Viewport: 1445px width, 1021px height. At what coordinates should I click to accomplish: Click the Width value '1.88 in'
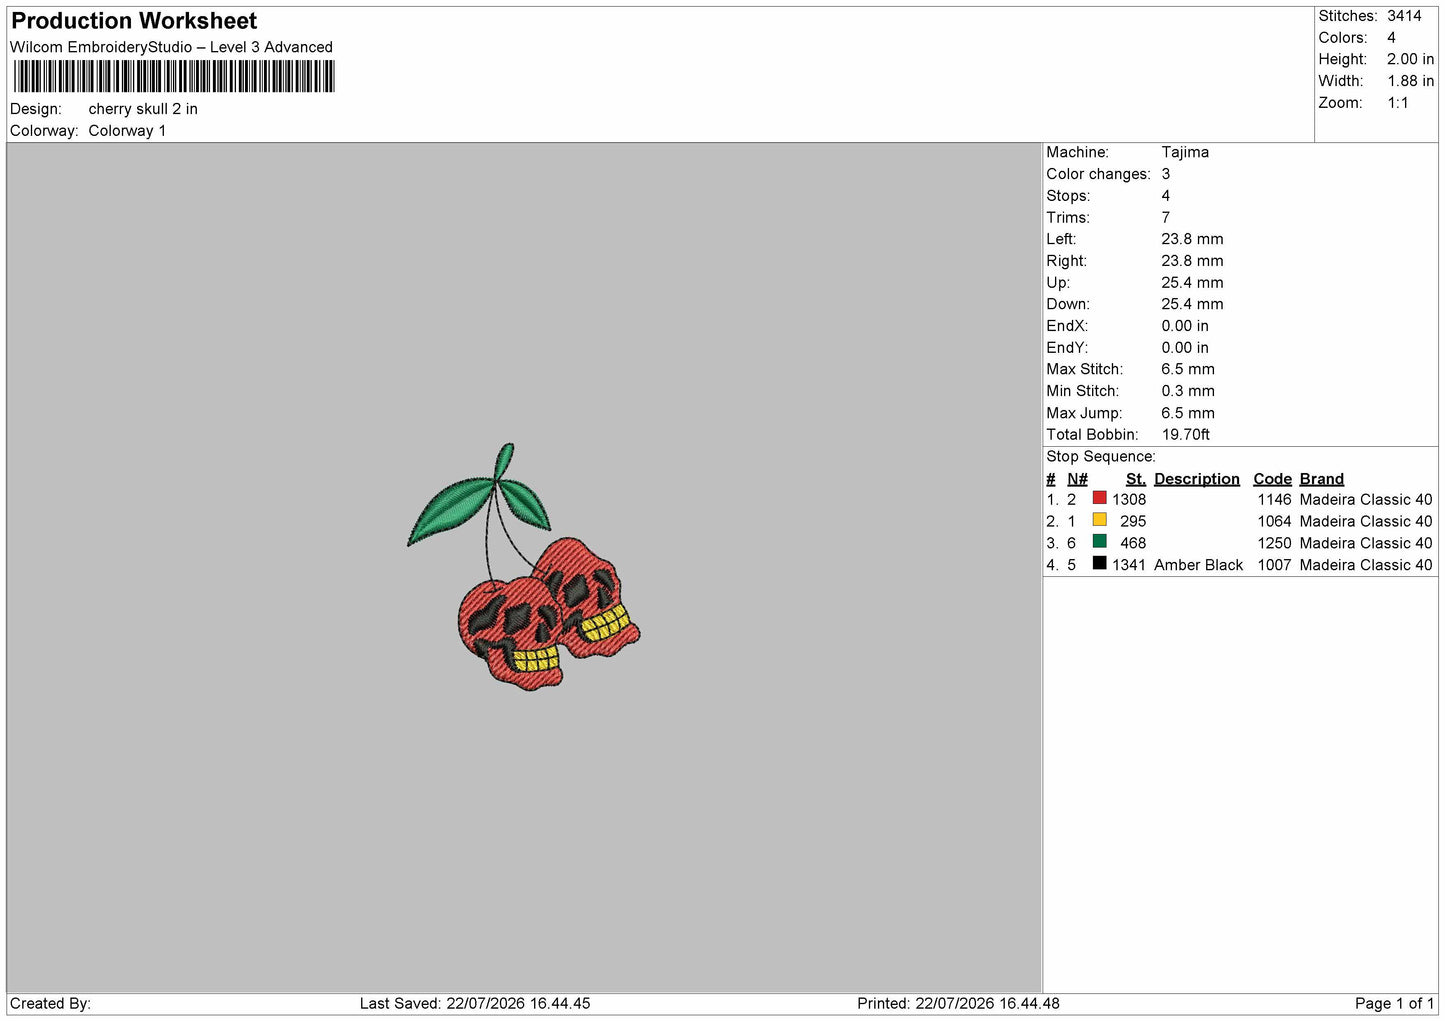(1410, 82)
